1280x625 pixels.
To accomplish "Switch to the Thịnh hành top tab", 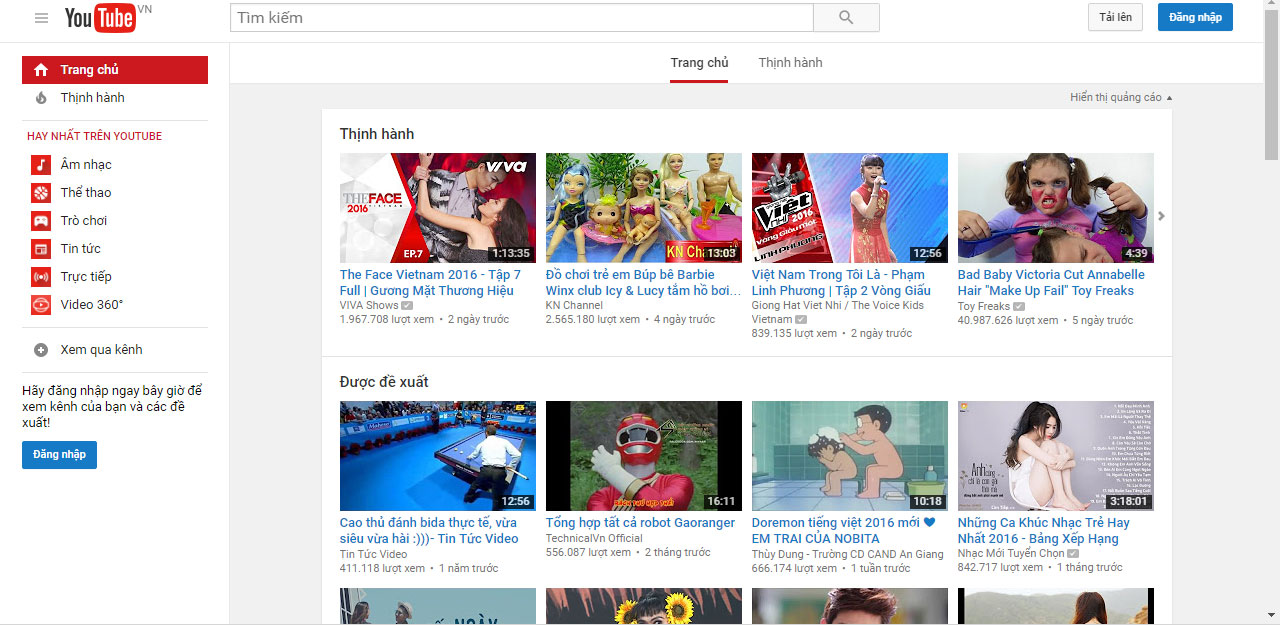I will (x=790, y=63).
